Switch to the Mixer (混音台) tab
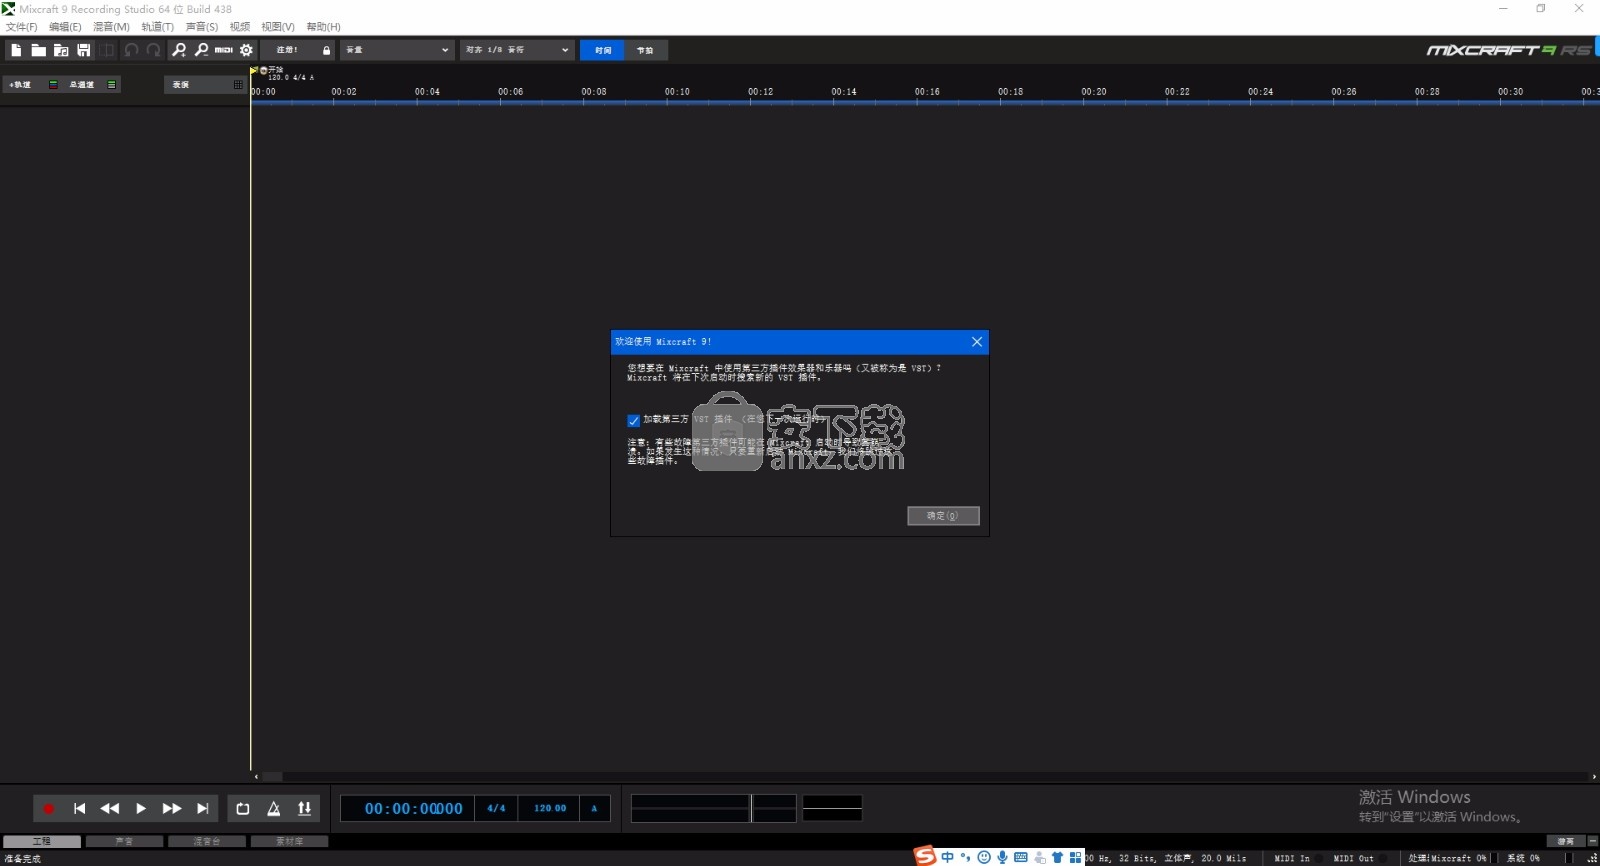This screenshot has width=1600, height=866. click(x=206, y=842)
